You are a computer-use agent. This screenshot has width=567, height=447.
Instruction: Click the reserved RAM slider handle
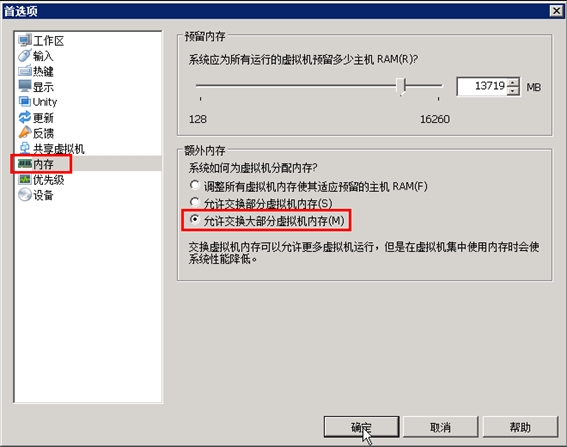401,86
